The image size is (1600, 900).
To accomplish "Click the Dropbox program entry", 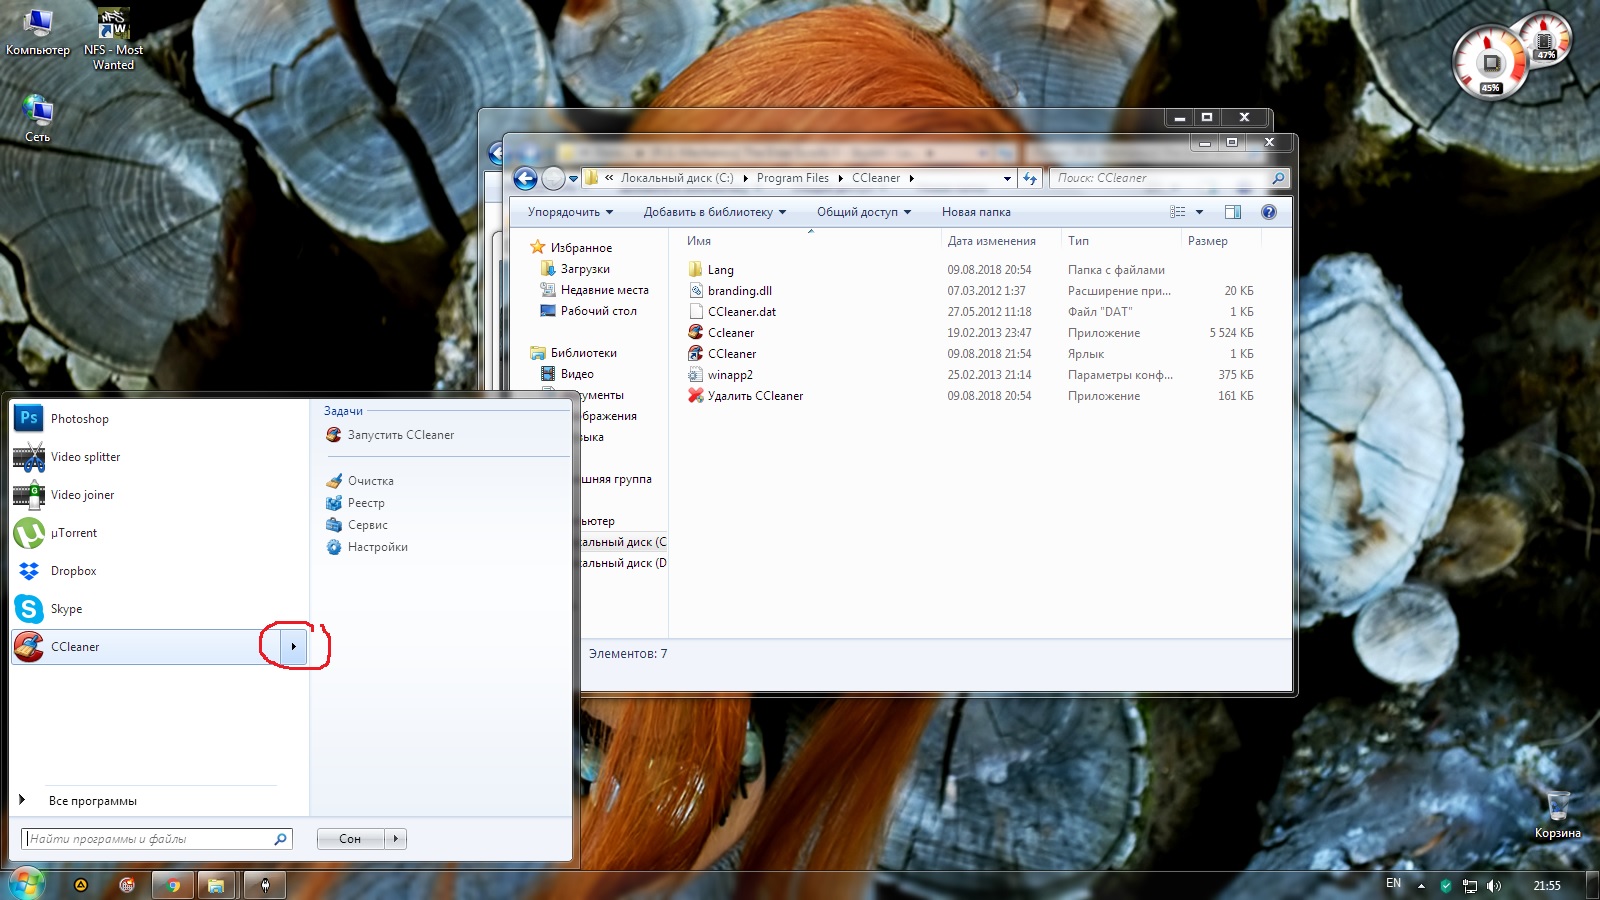I will (73, 571).
